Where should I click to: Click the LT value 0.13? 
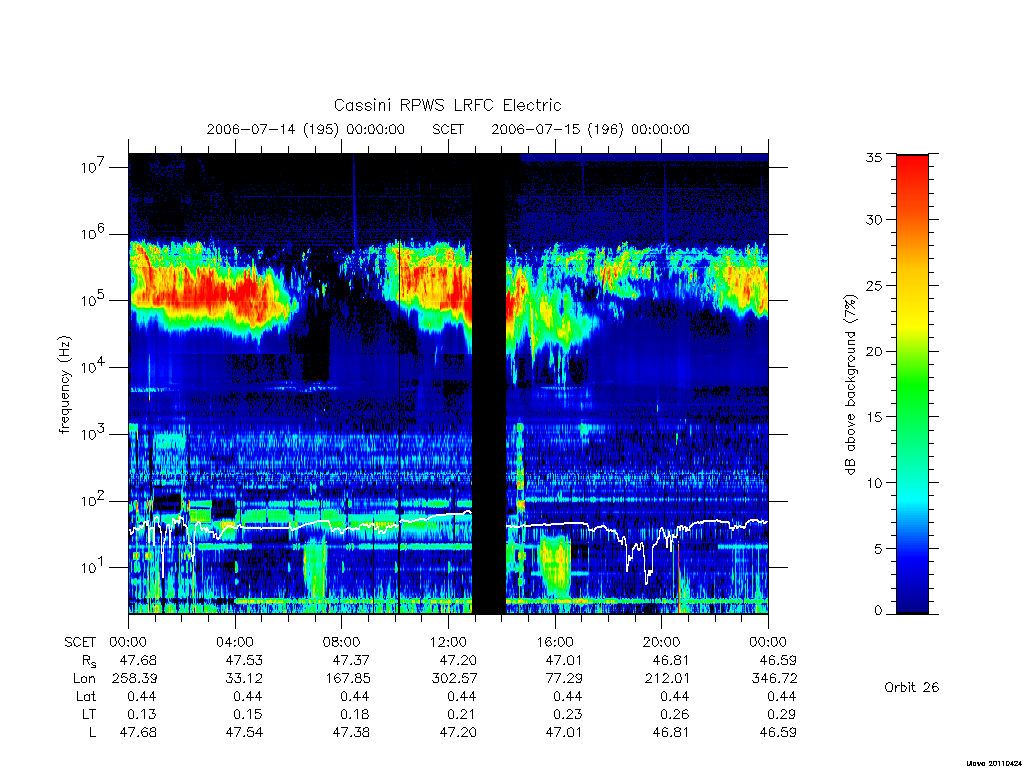coord(142,714)
